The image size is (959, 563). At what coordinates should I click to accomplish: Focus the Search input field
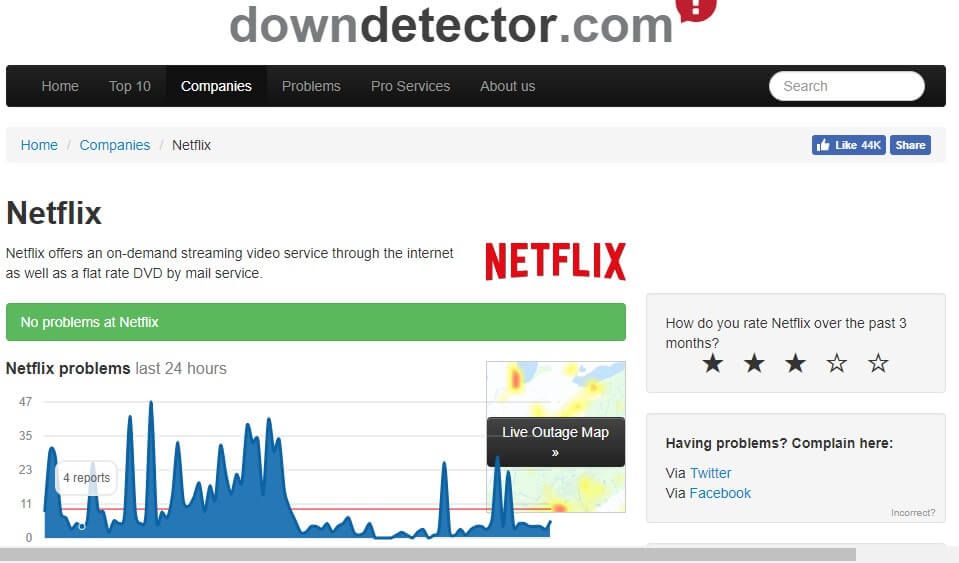[846, 86]
